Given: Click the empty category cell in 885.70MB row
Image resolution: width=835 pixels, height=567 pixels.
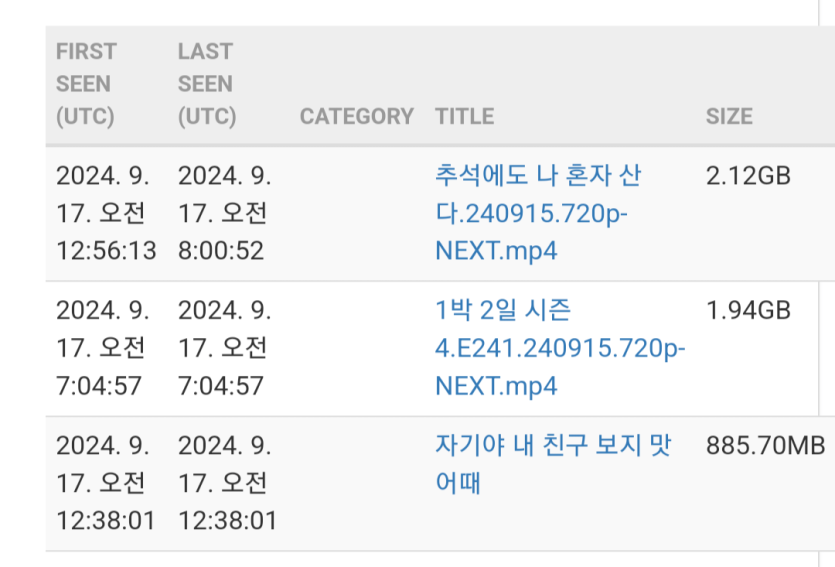Looking at the screenshot, I should (357, 483).
